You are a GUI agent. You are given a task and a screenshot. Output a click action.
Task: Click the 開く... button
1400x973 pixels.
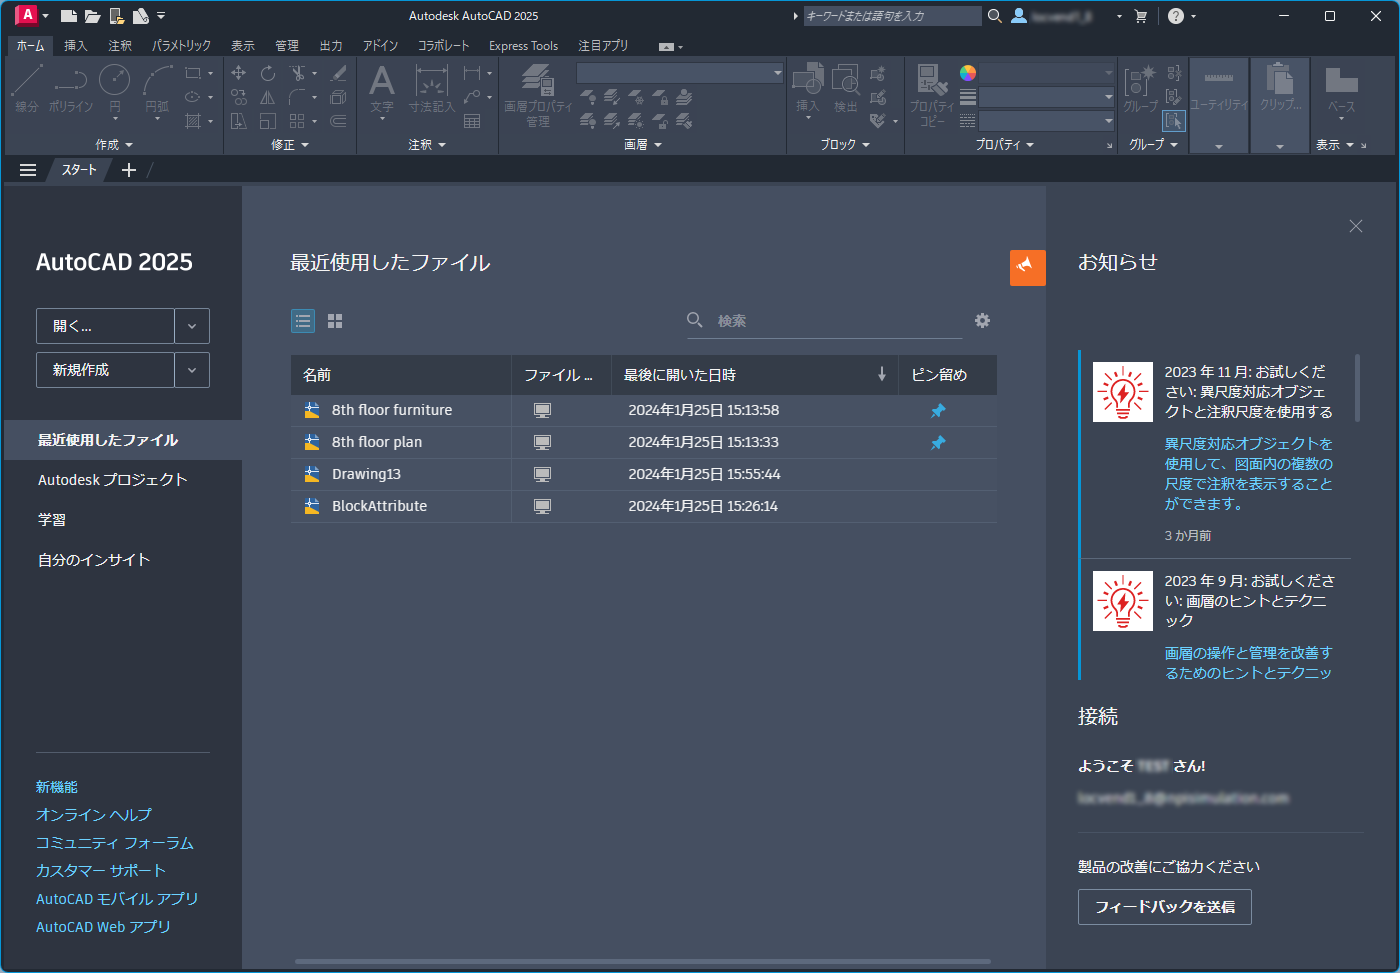point(105,326)
